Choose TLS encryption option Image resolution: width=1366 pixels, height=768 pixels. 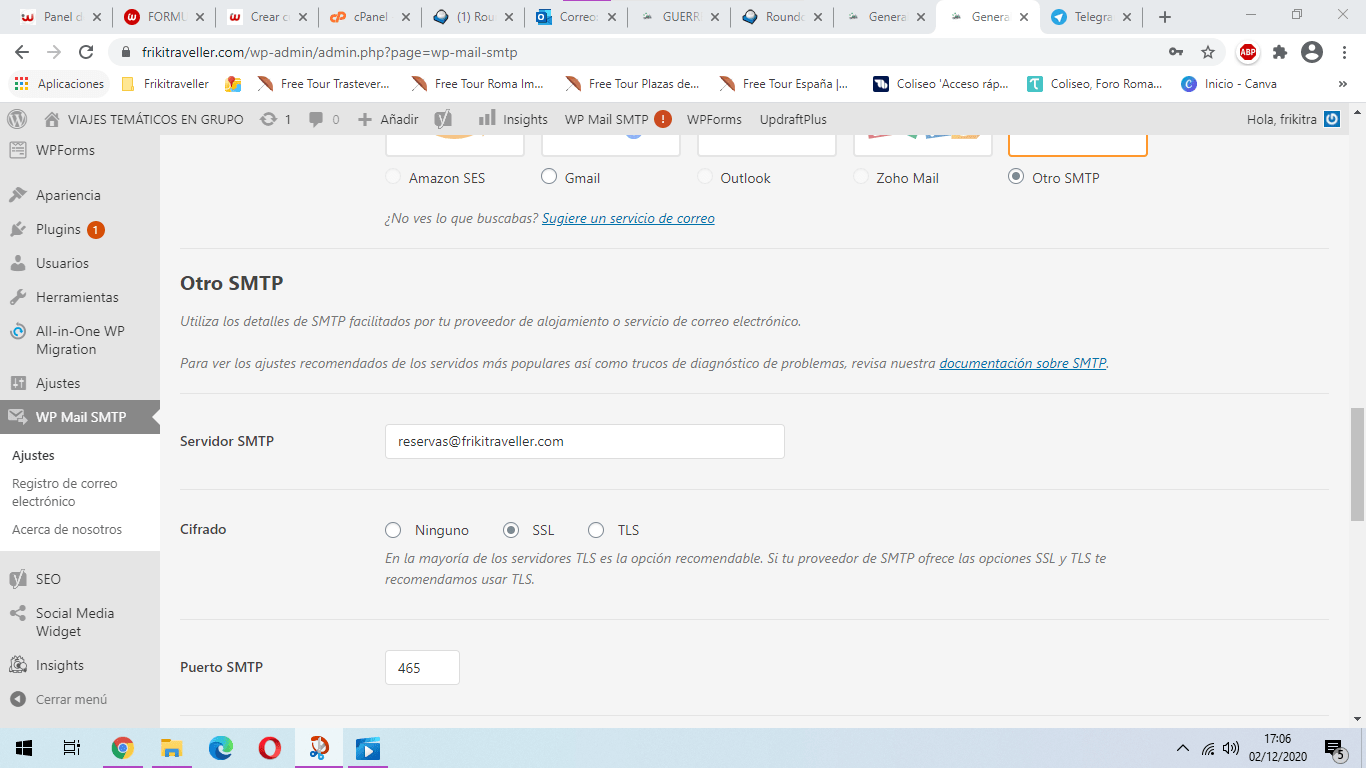(x=596, y=530)
